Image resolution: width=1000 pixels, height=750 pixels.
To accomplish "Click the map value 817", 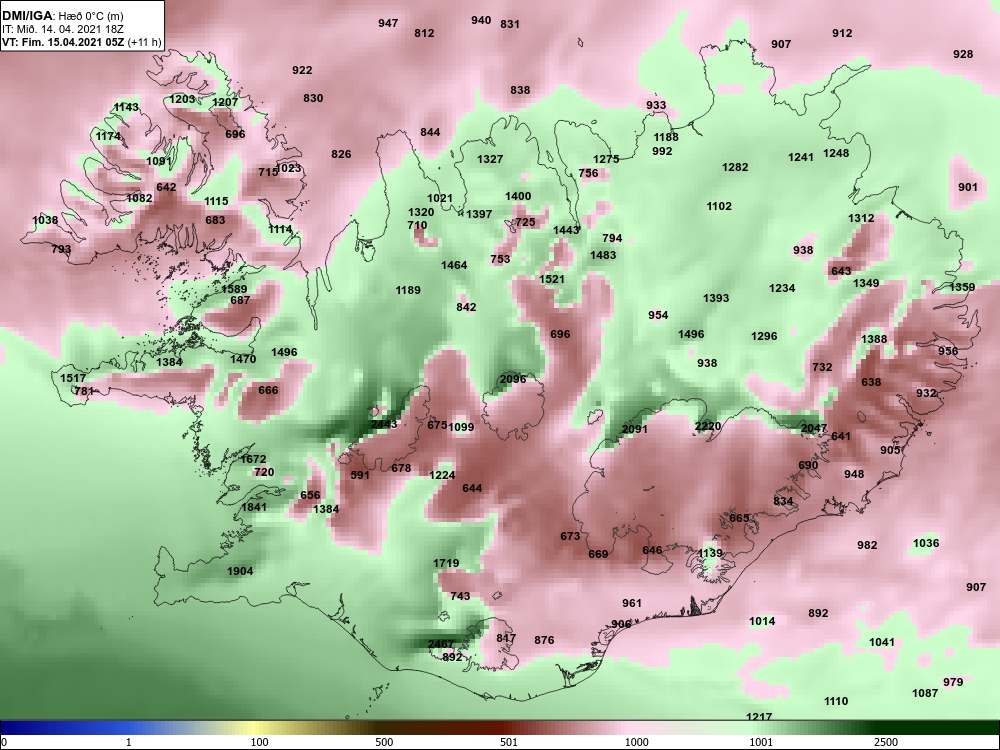I will [x=506, y=638].
